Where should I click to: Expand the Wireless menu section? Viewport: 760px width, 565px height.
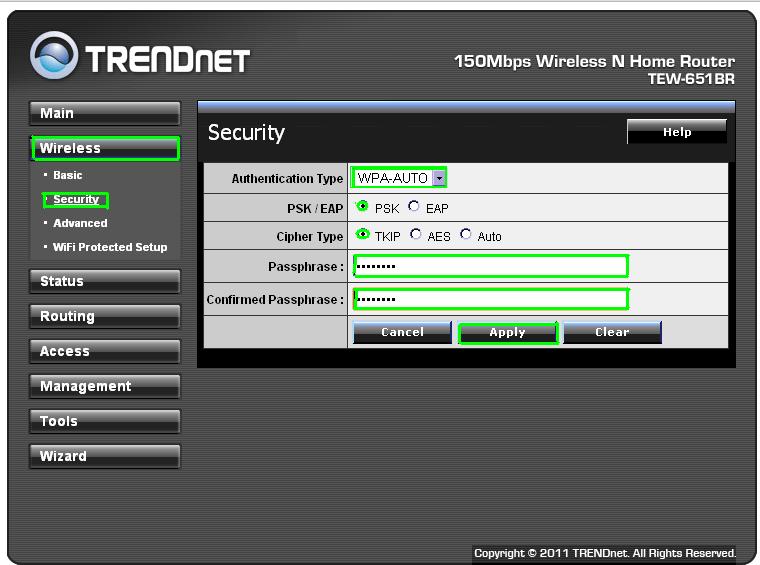tap(105, 148)
